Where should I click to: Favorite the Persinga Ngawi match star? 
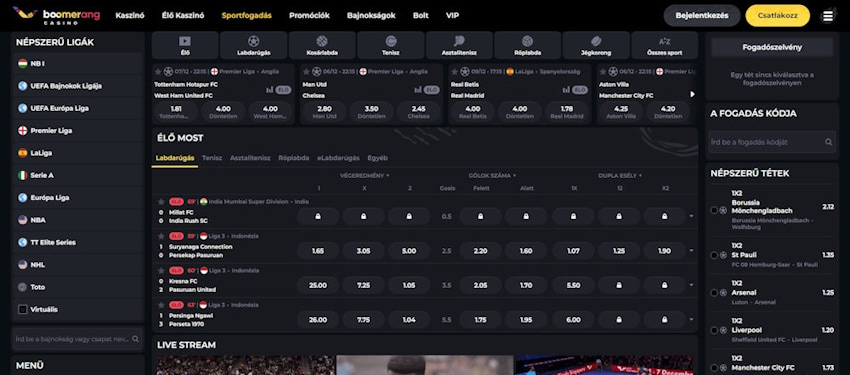tap(161, 305)
